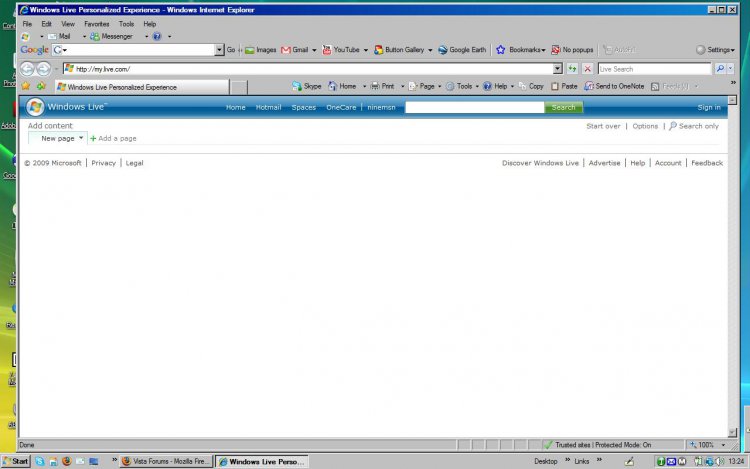Click Search only mode link
This screenshot has height=469, width=750.
click(694, 126)
